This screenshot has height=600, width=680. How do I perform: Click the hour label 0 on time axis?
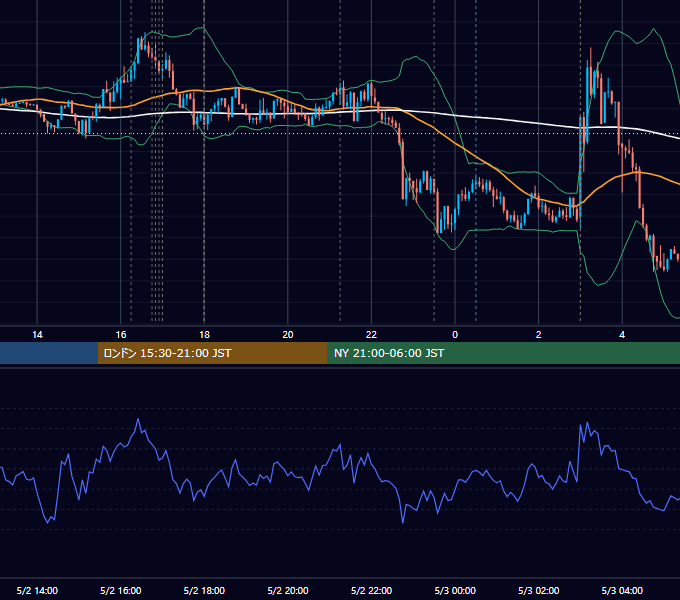pos(455,335)
